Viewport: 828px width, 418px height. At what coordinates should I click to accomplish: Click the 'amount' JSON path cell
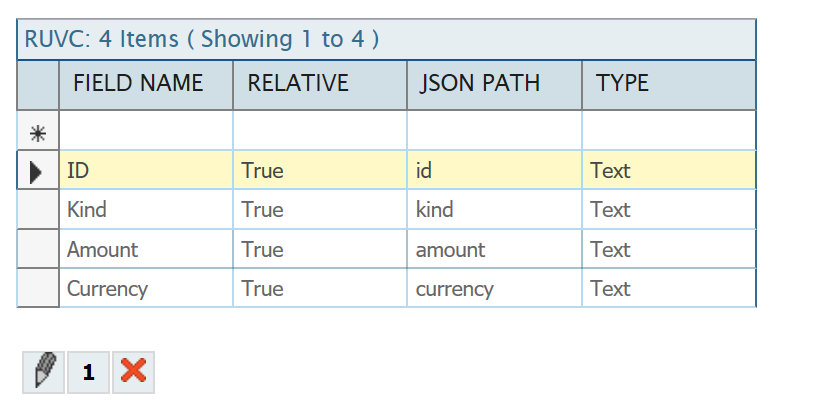click(x=494, y=250)
